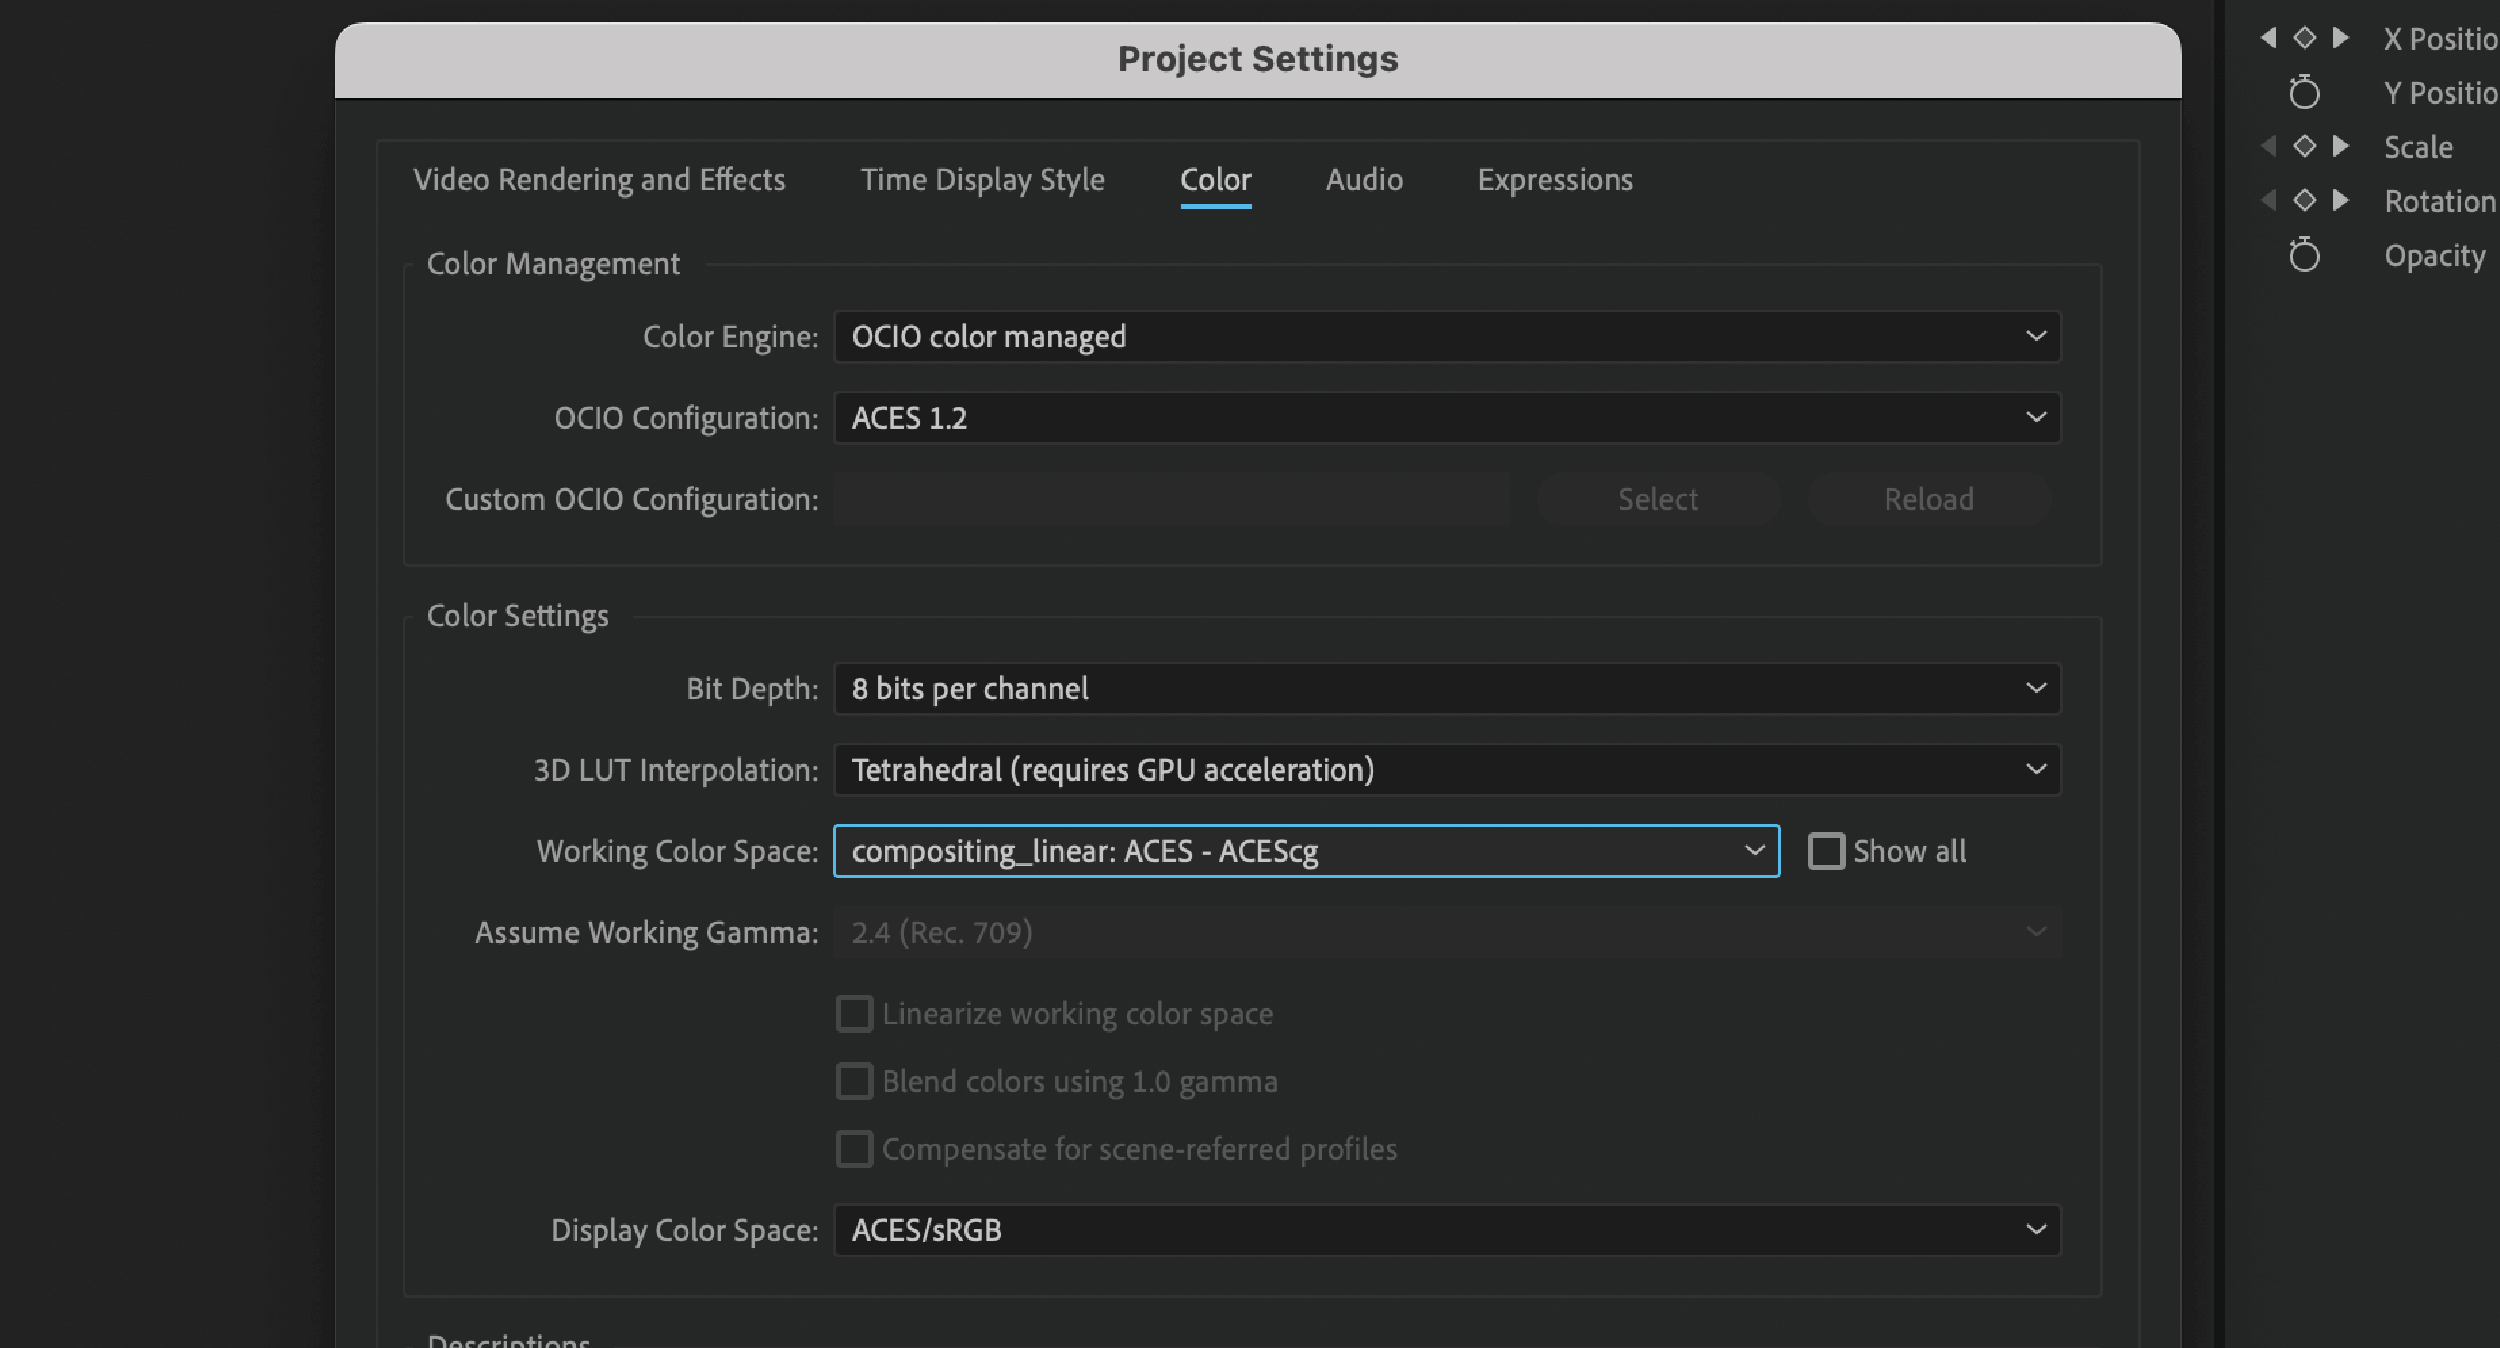Check Compensate for scene-referred profiles
The width and height of the screenshot is (2500, 1348).
pyautogui.click(x=855, y=1149)
